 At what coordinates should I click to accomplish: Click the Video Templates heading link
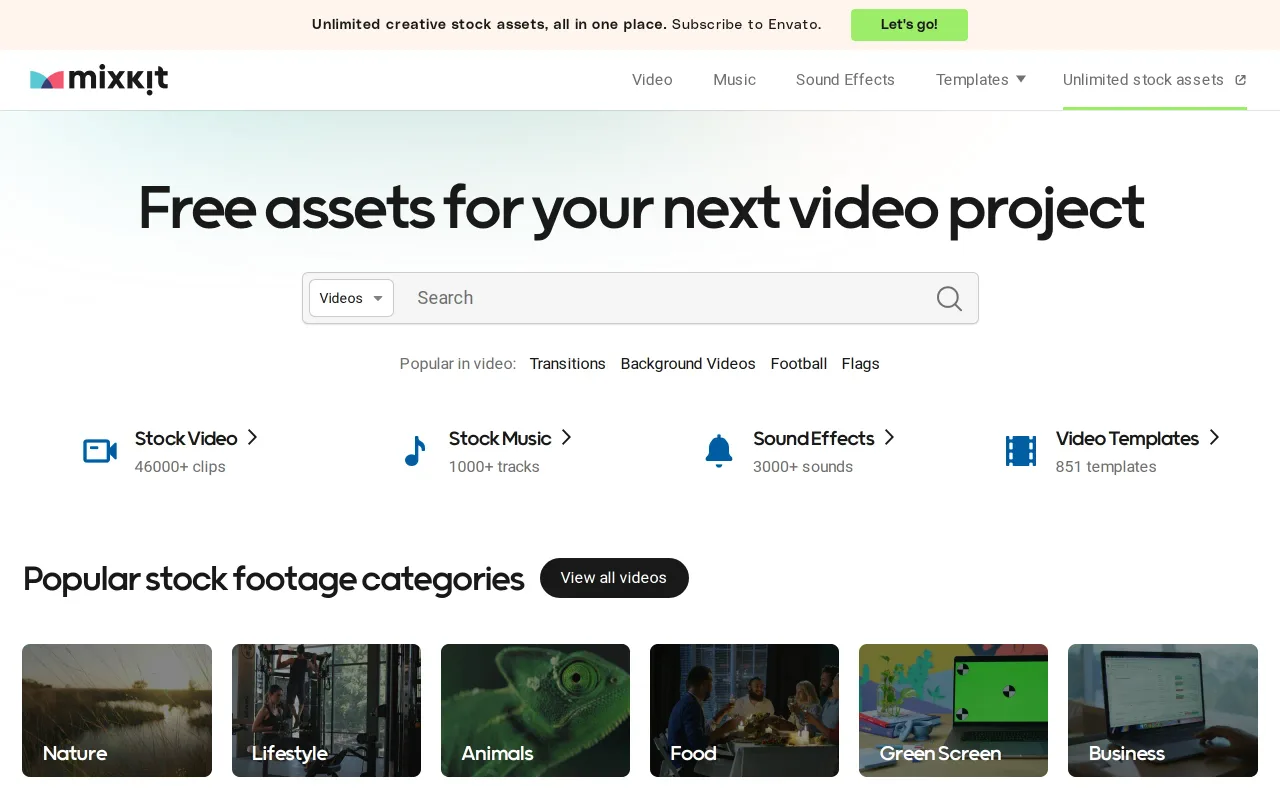1127,438
